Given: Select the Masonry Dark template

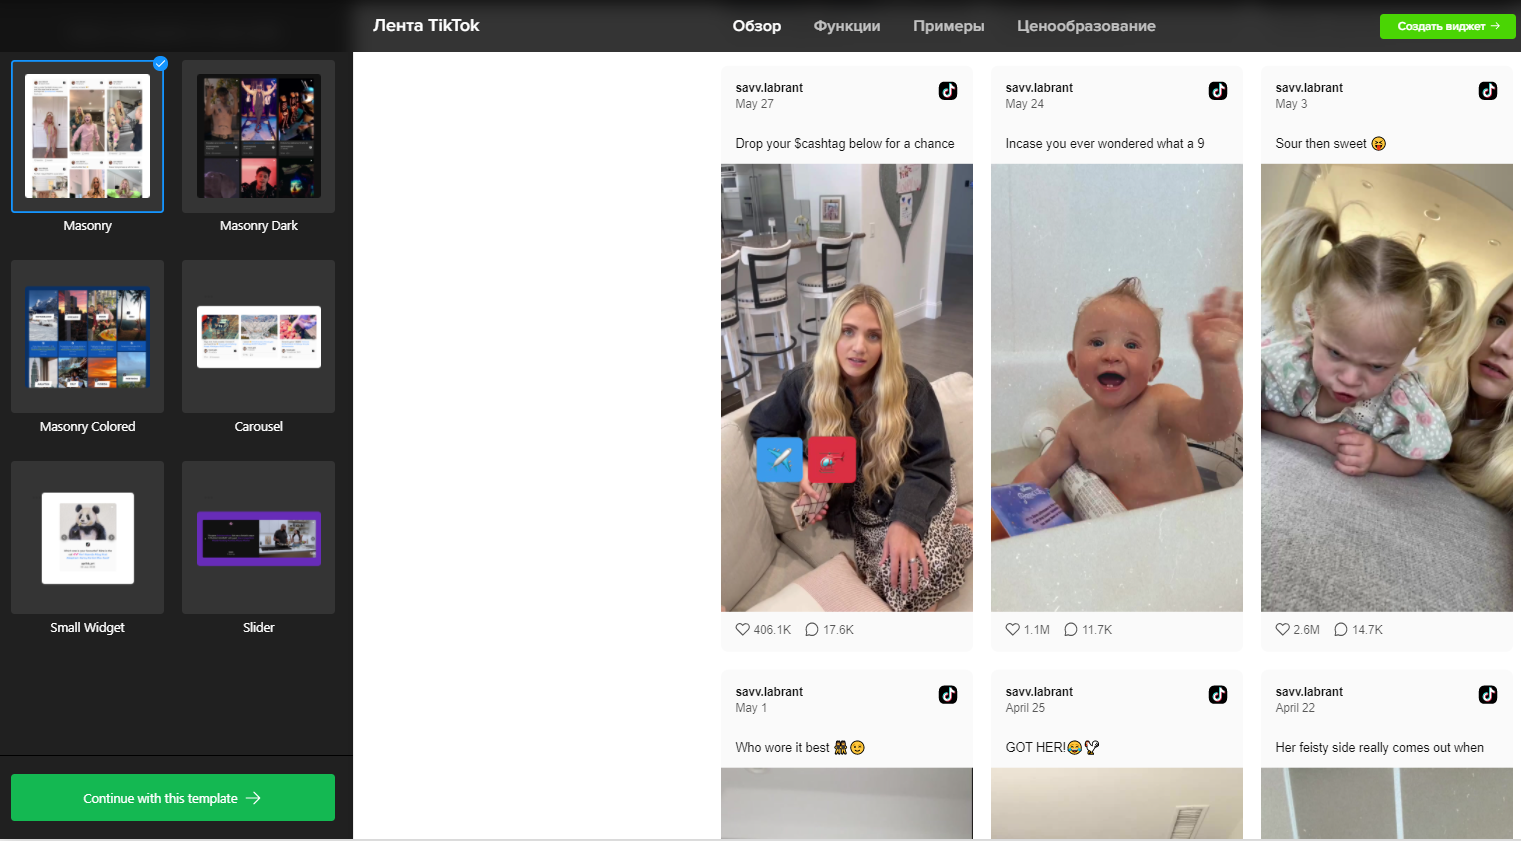Looking at the screenshot, I should tap(258, 136).
